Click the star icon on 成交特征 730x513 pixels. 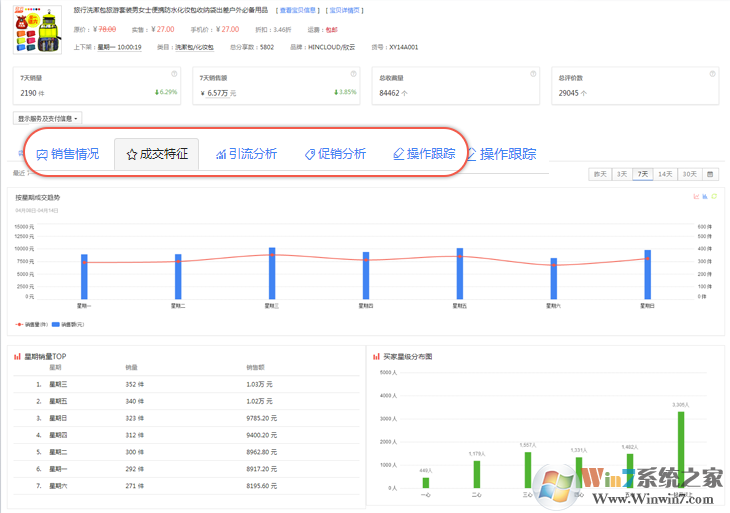131,155
